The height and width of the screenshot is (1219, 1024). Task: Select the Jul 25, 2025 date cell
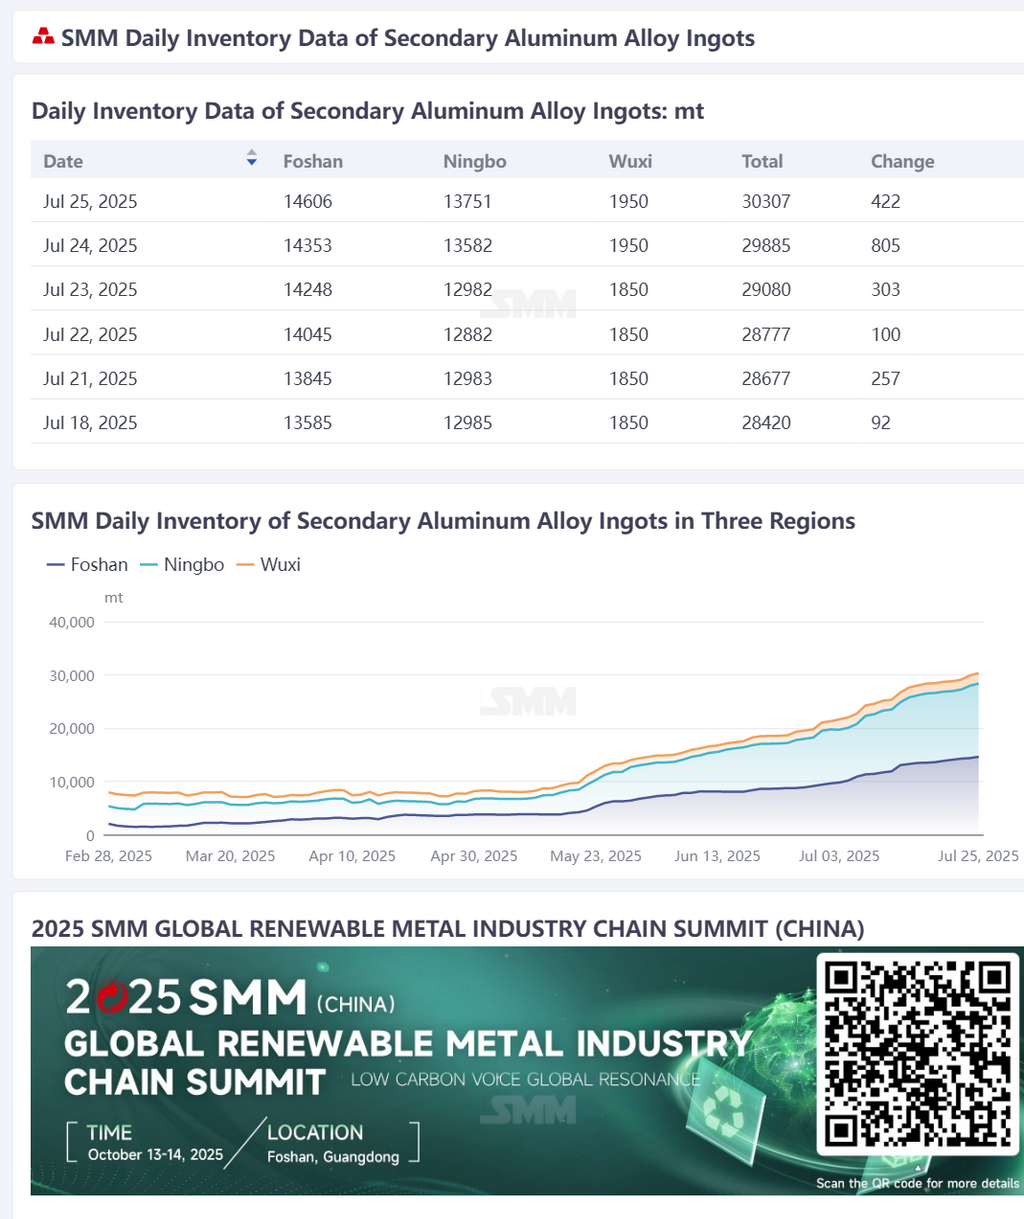90,201
